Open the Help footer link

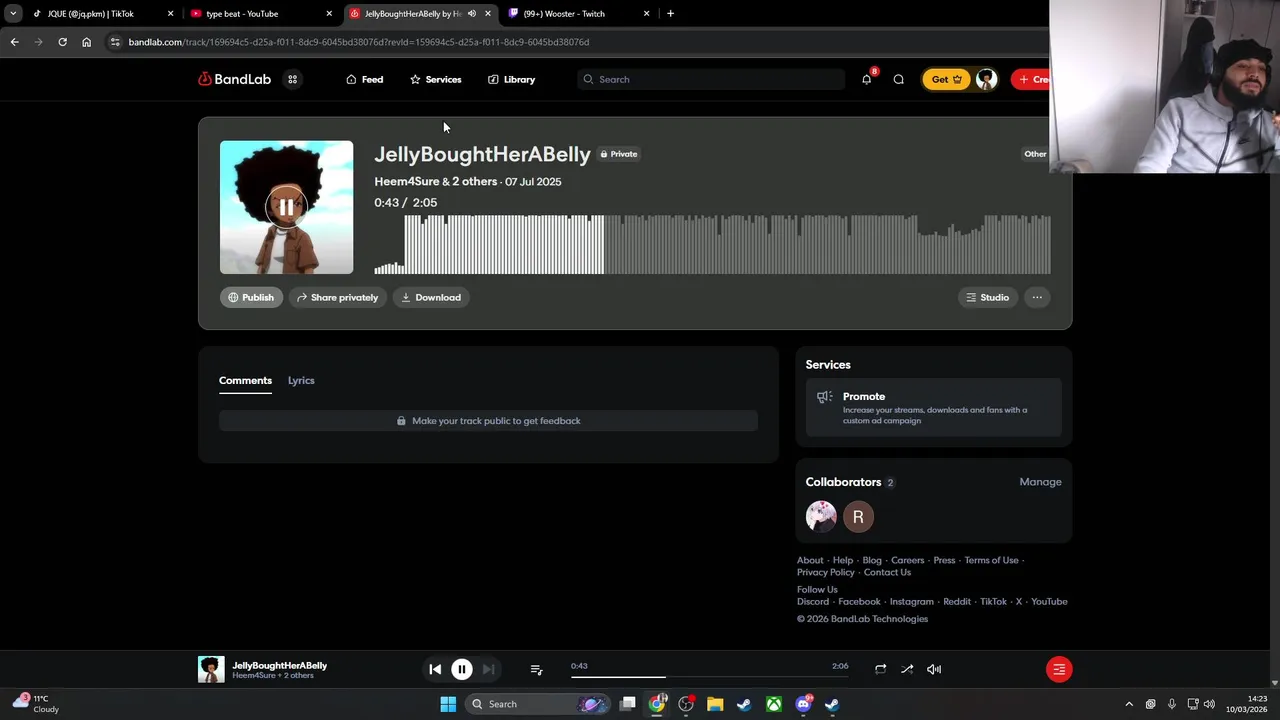[843, 560]
